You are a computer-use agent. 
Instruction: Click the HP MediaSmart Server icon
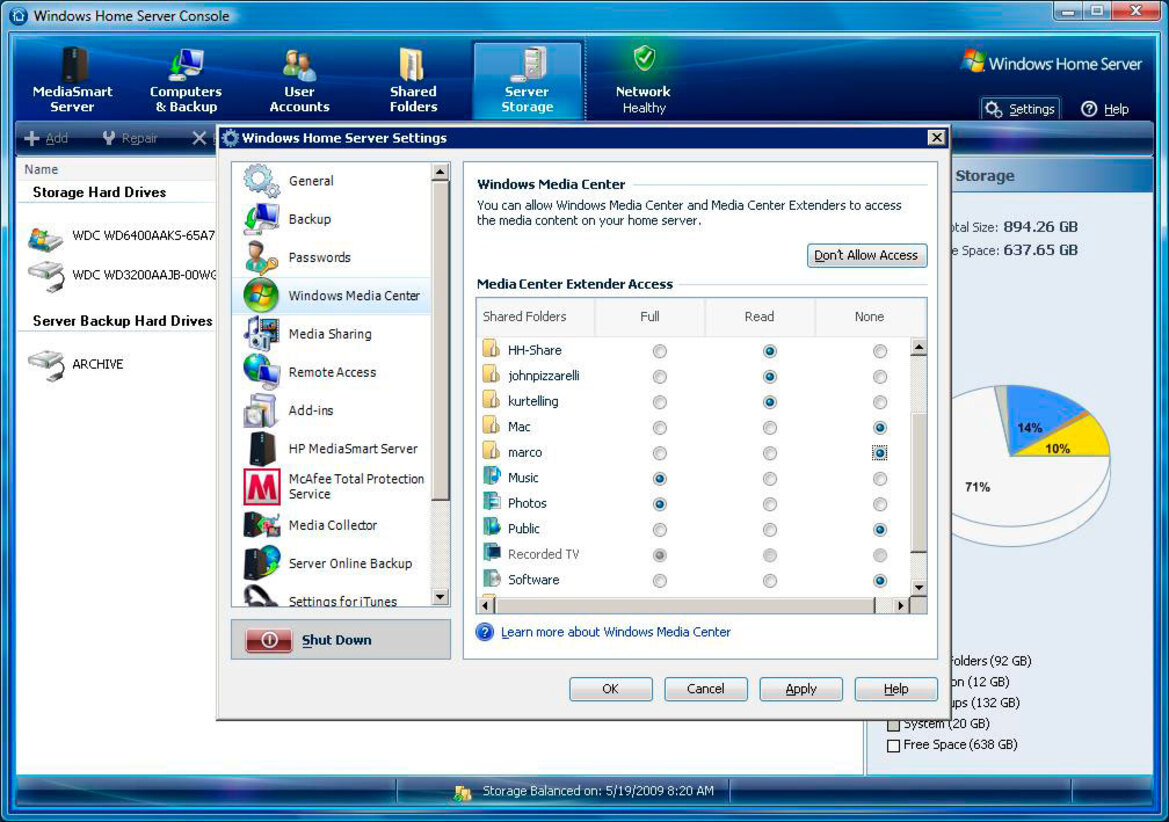point(262,448)
